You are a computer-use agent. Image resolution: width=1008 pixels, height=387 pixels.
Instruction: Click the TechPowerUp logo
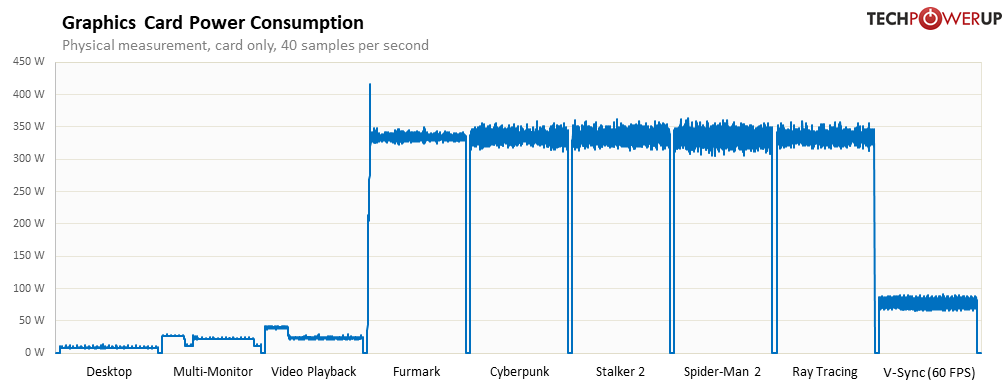coord(933,19)
